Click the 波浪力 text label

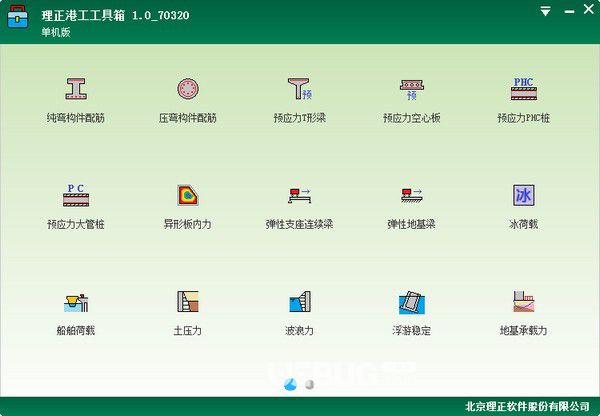[300, 331]
